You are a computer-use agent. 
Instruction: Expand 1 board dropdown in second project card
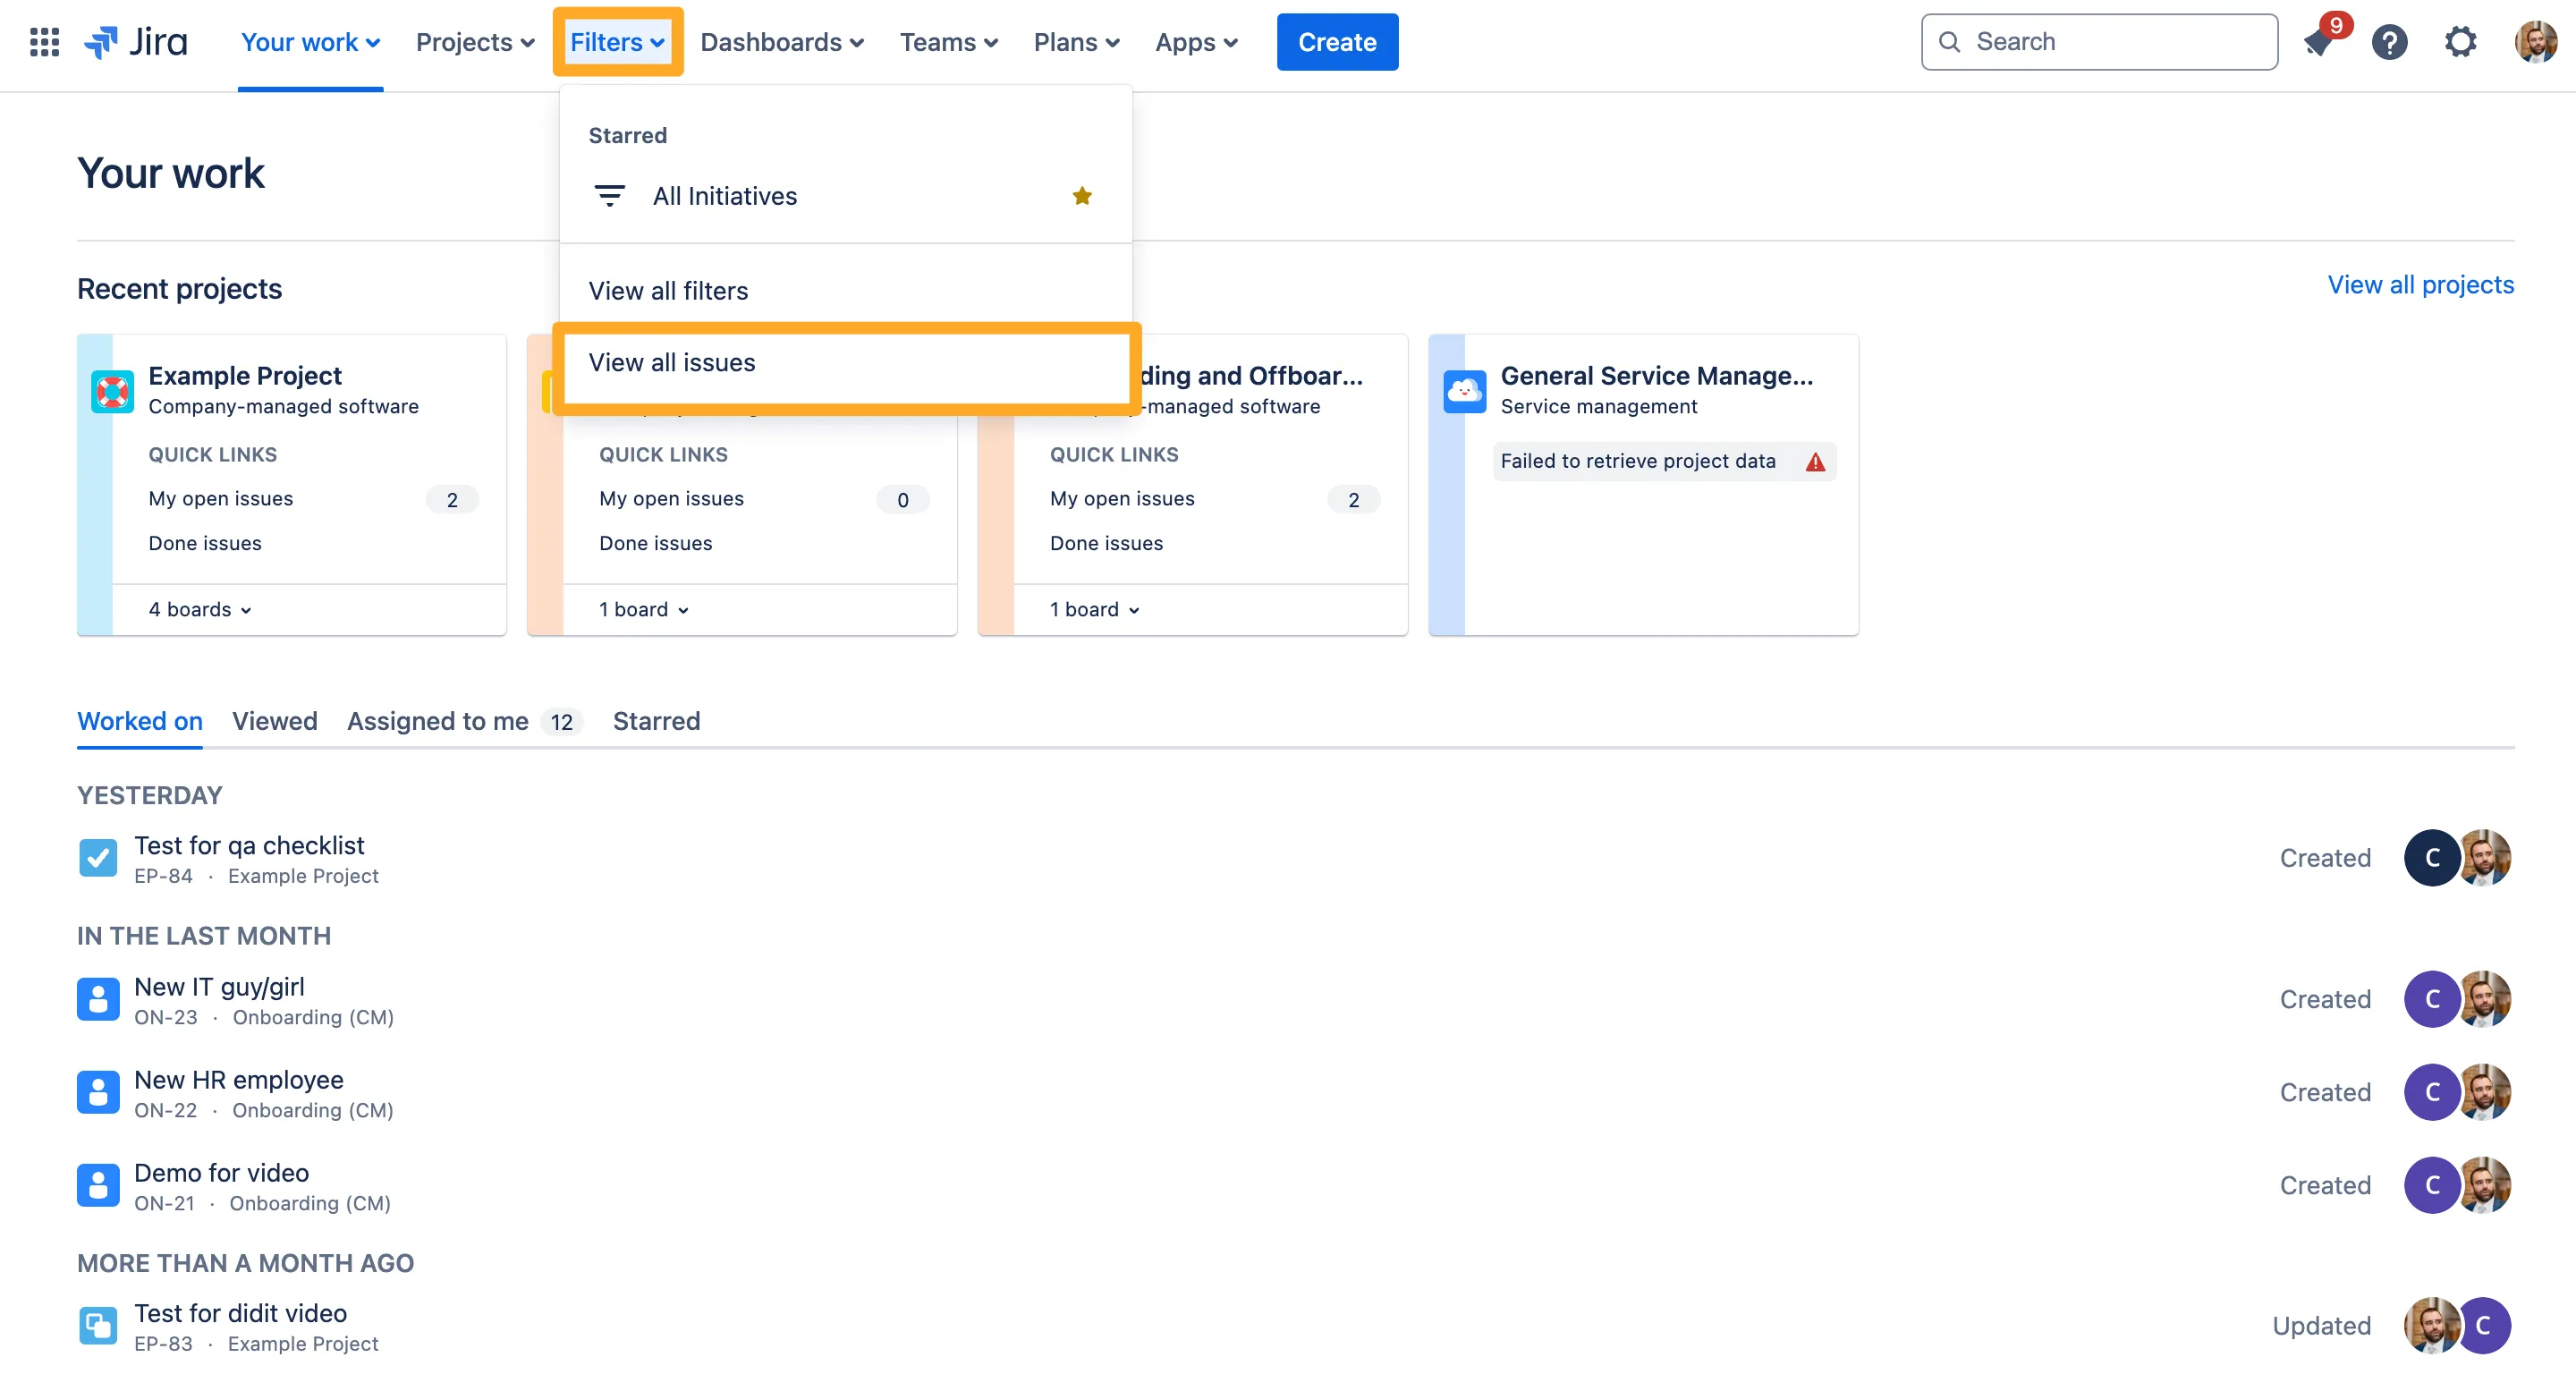(644, 609)
